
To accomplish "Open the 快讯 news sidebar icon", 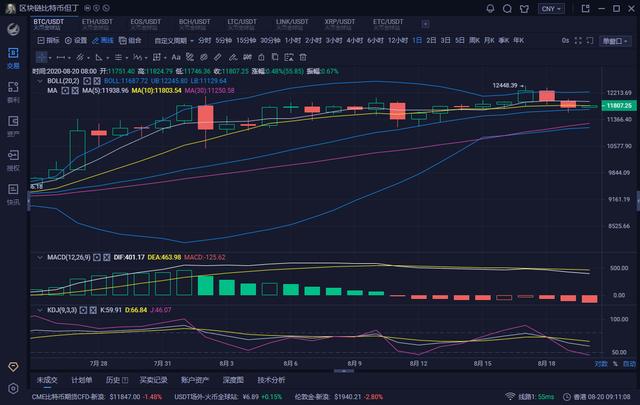I will pyautogui.click(x=13, y=194).
